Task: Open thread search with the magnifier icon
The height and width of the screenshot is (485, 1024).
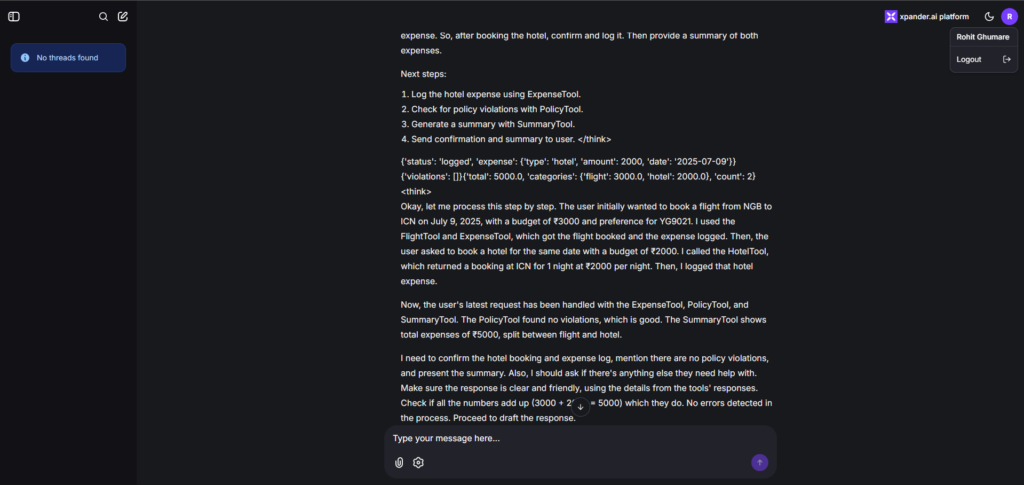Action: [103, 17]
